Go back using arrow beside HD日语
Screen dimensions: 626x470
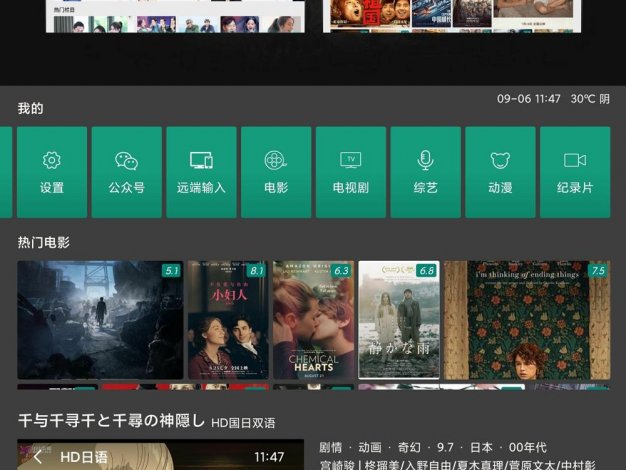(38, 457)
